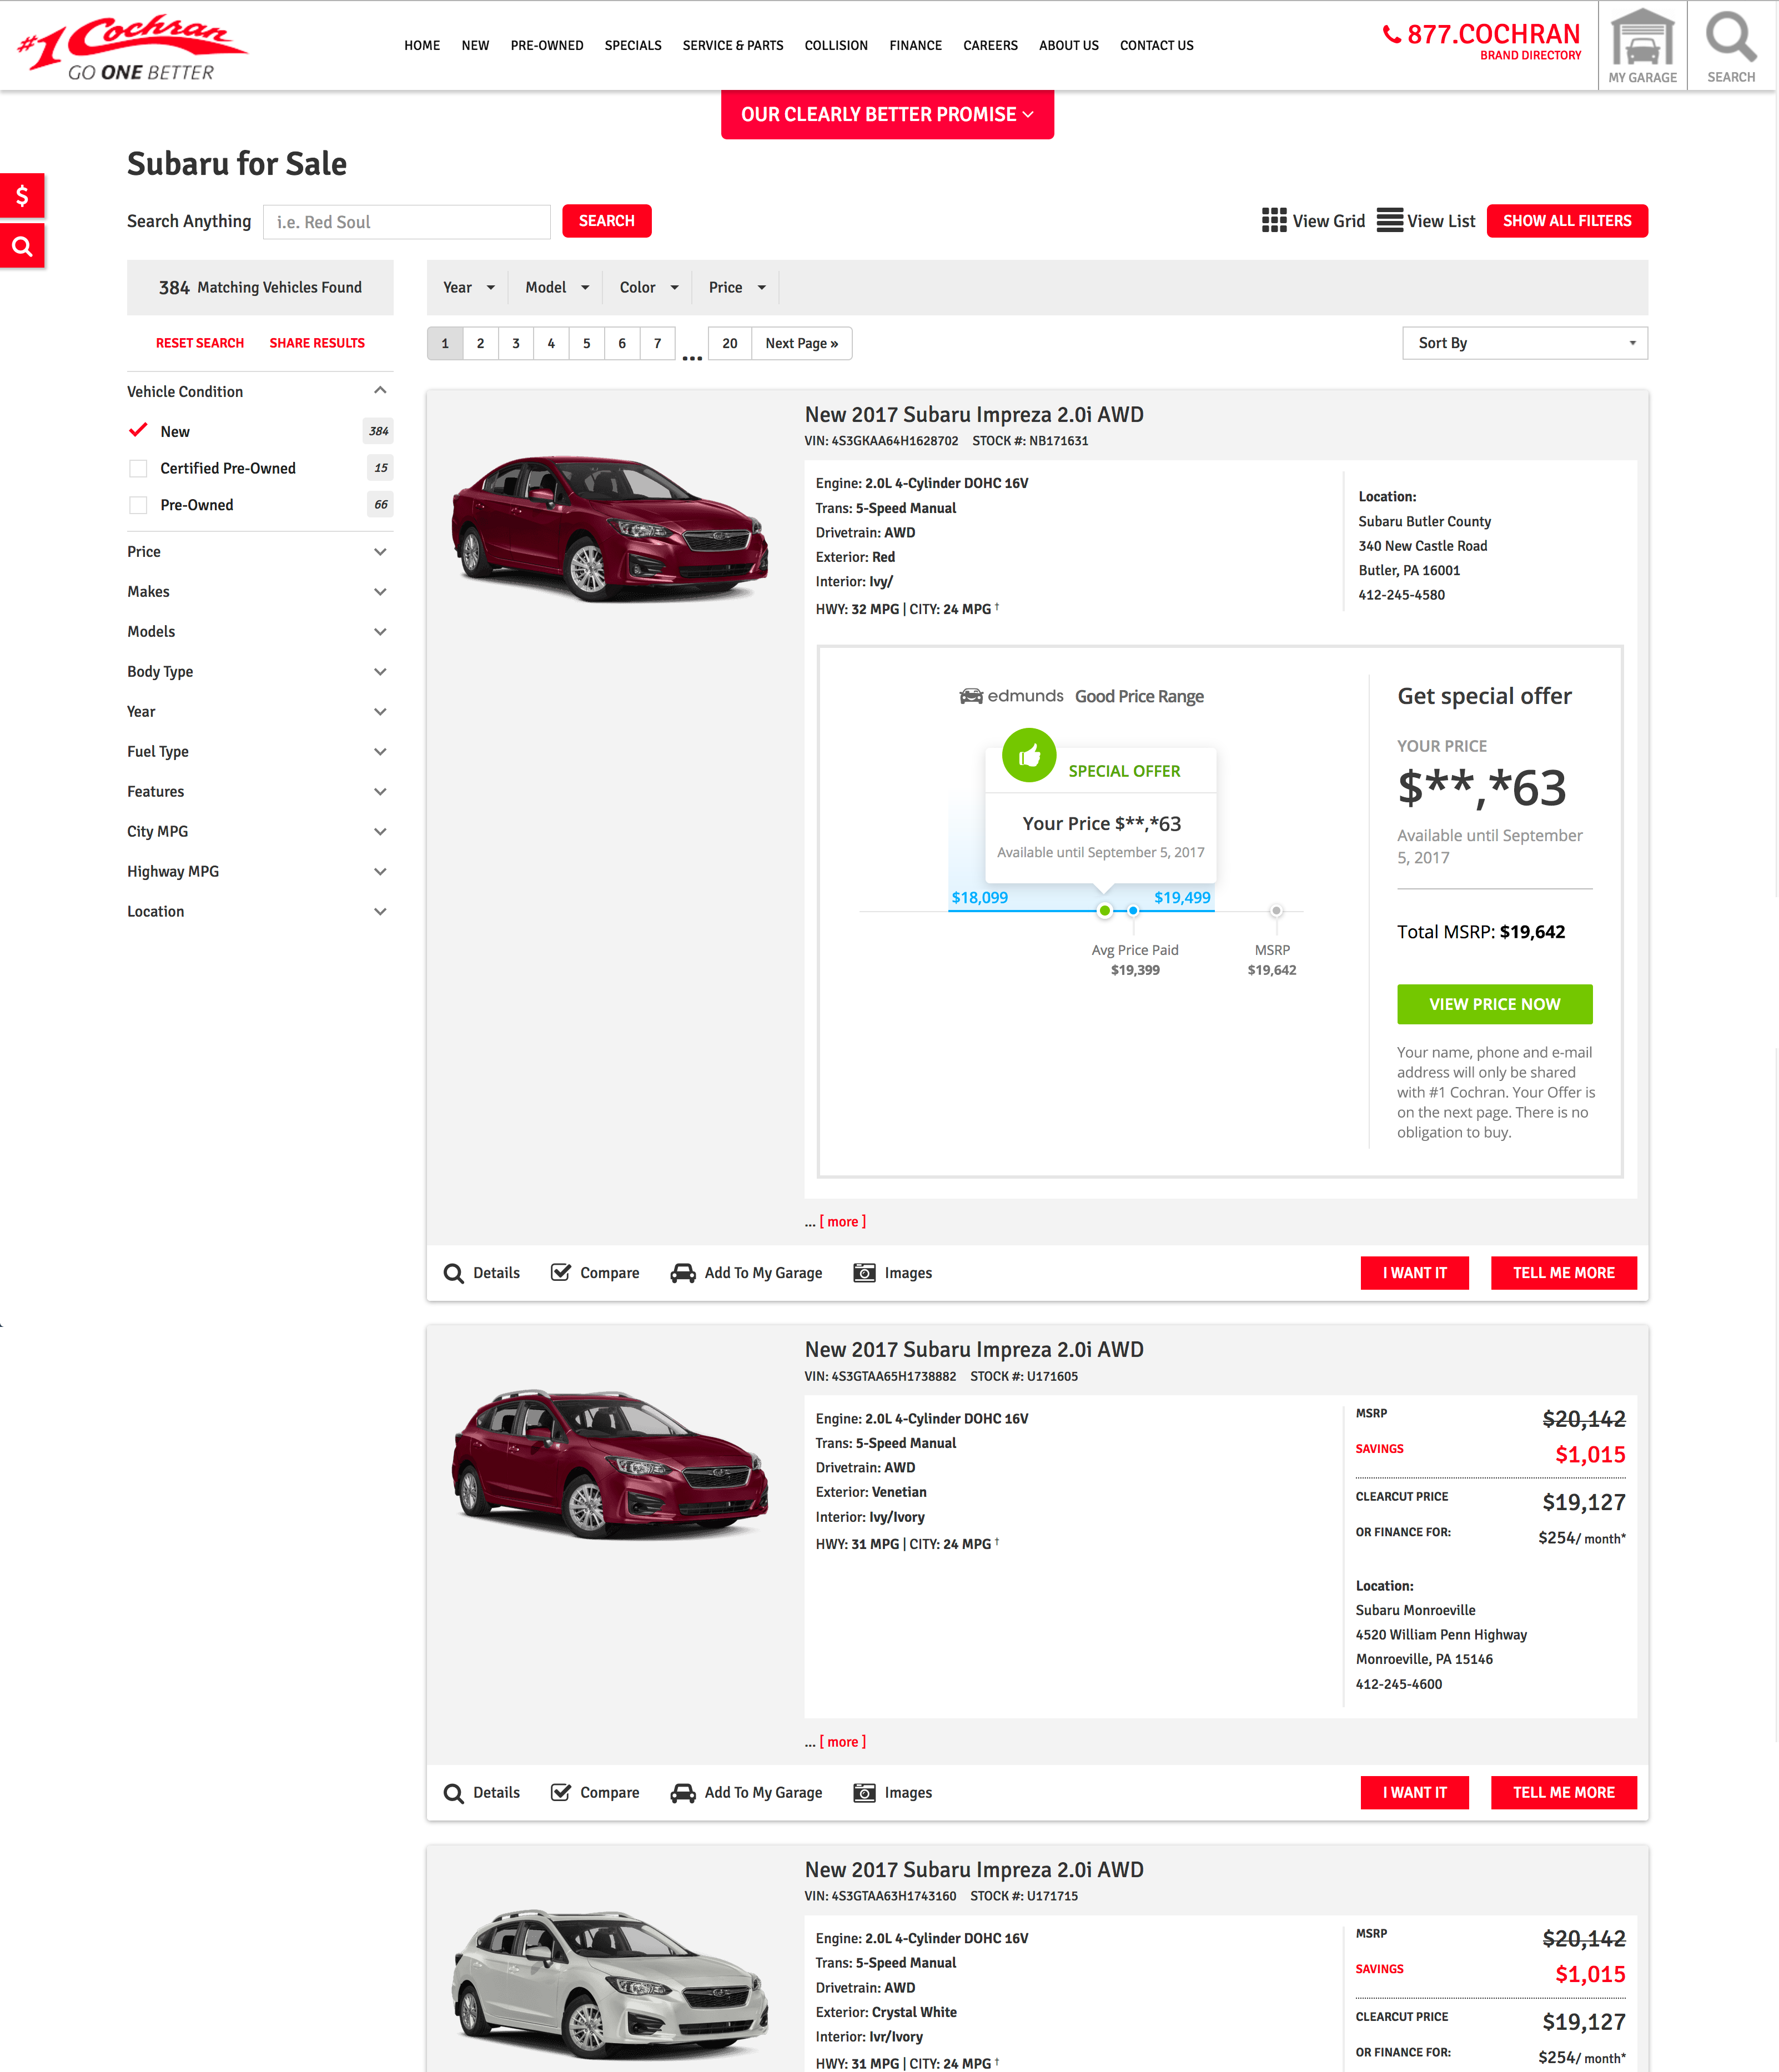Open the Color filter dropdown
This screenshot has width=1779, height=2072.
pyautogui.click(x=648, y=288)
